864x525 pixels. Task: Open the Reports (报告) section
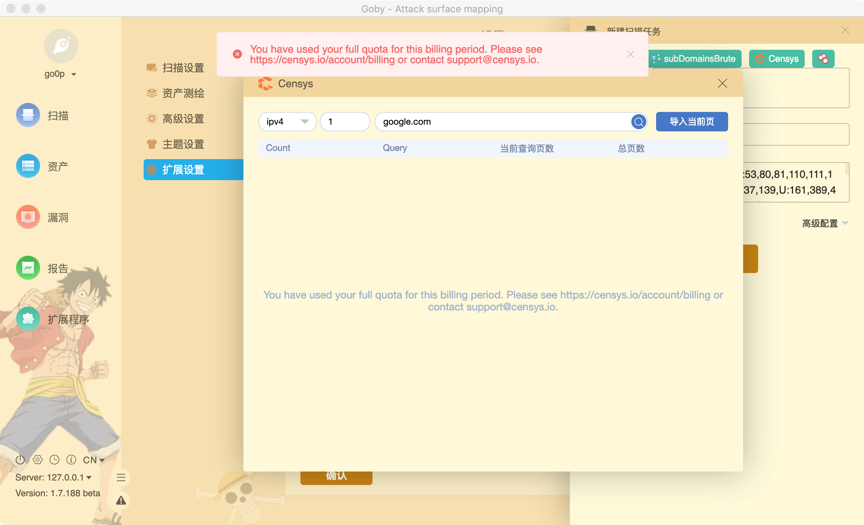(43, 268)
